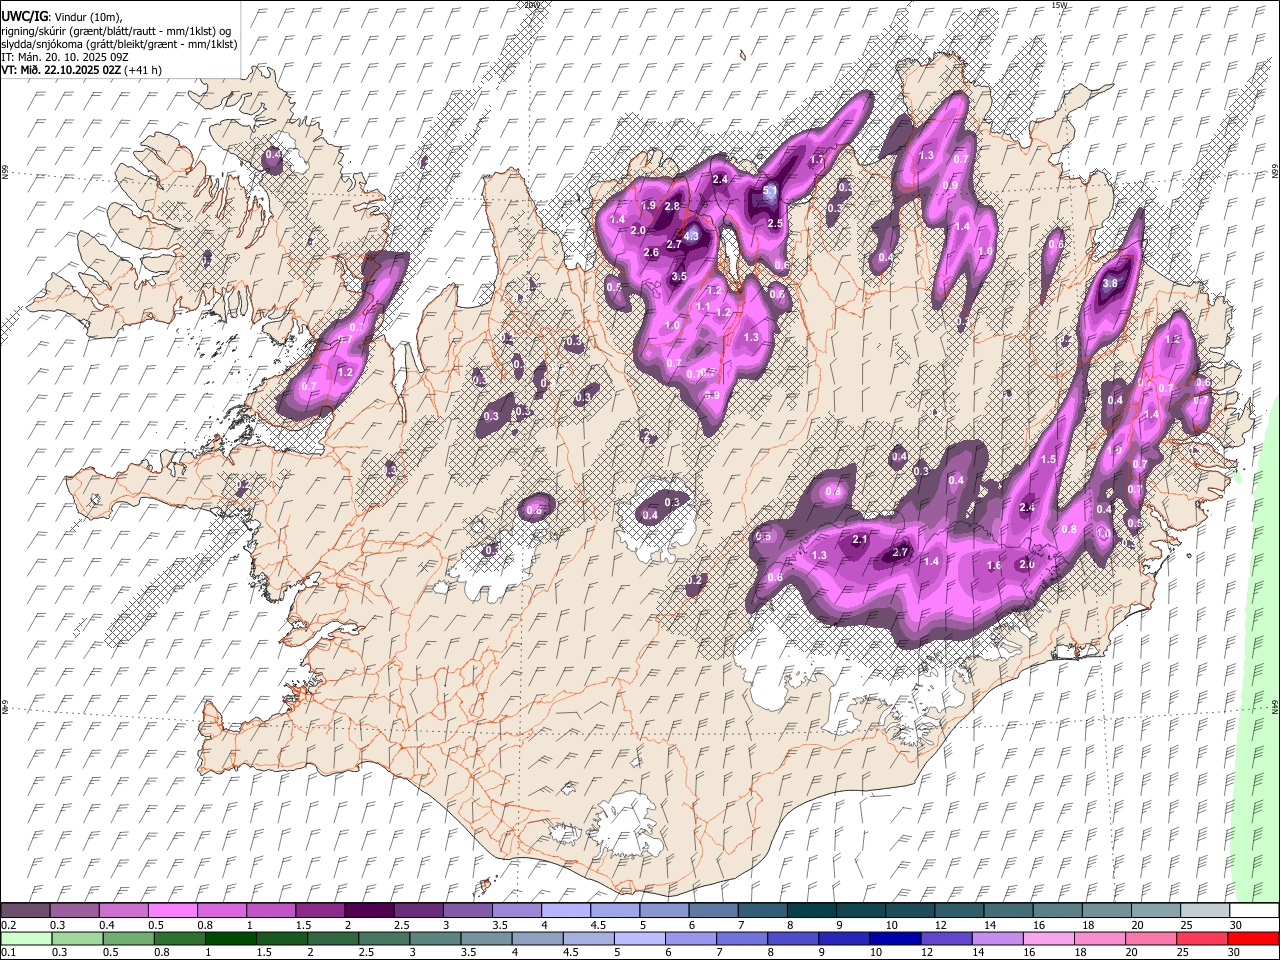Click the 2.1 snowfall value label
This screenshot has height=960, width=1280.
[x=860, y=540]
